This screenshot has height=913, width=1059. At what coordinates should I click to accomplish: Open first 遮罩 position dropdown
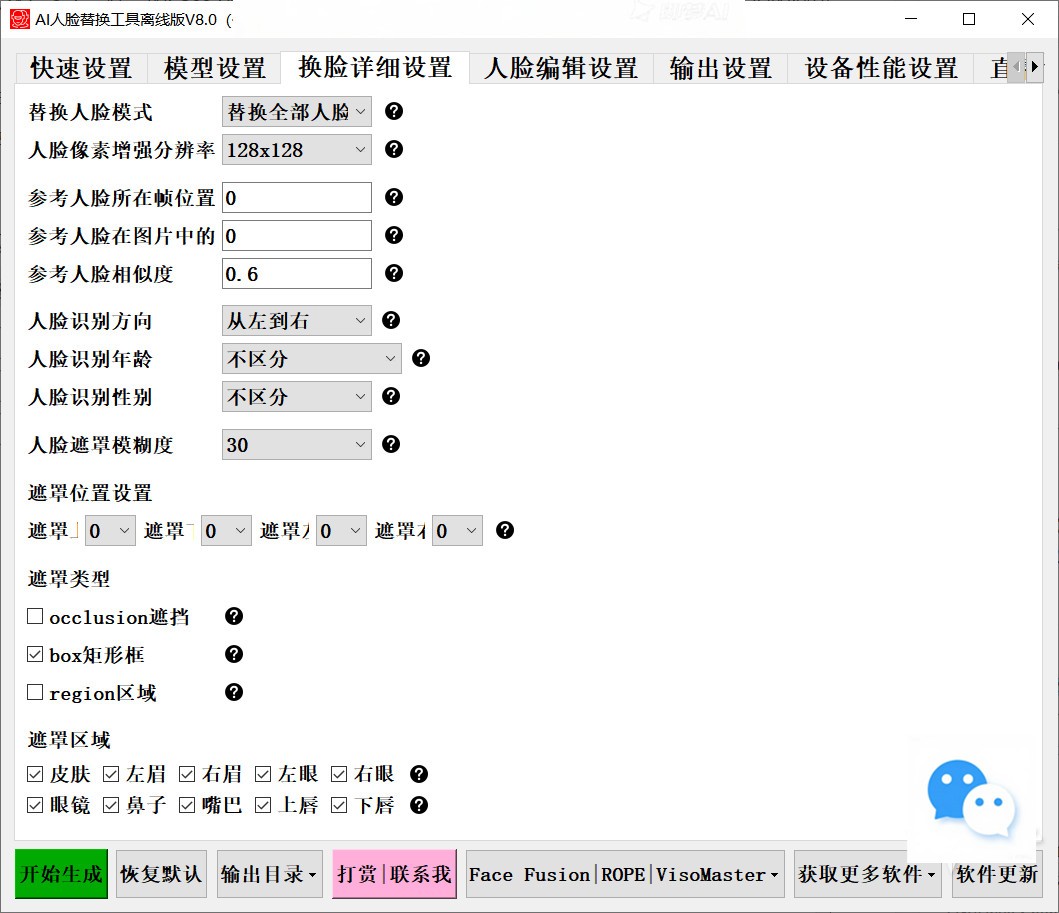(110, 531)
